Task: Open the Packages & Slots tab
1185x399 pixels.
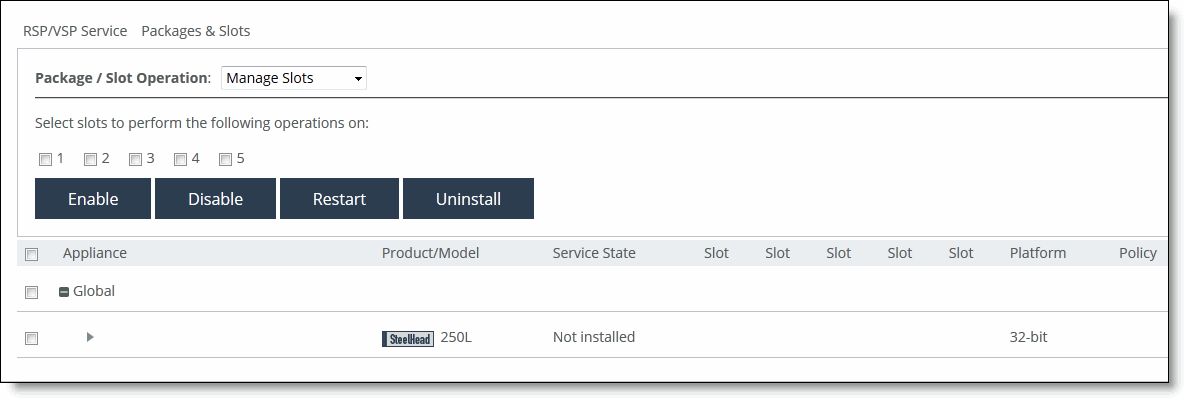Action: pos(196,31)
